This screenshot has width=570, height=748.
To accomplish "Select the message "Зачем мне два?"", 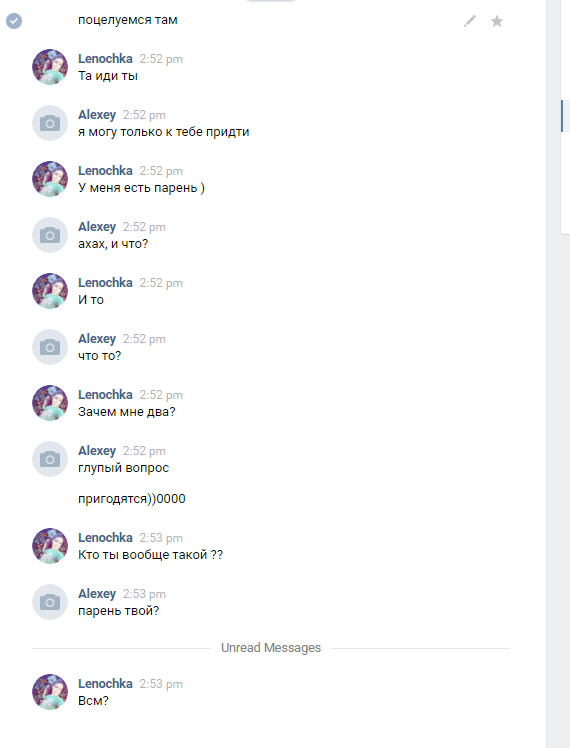I will click(127, 412).
